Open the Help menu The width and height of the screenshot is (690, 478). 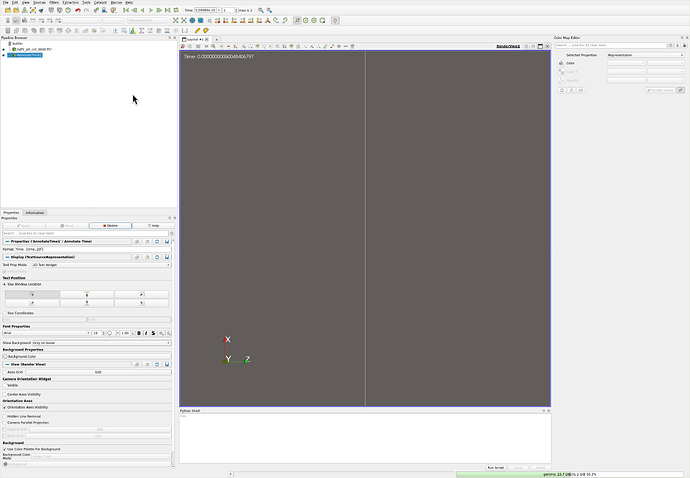129,3
